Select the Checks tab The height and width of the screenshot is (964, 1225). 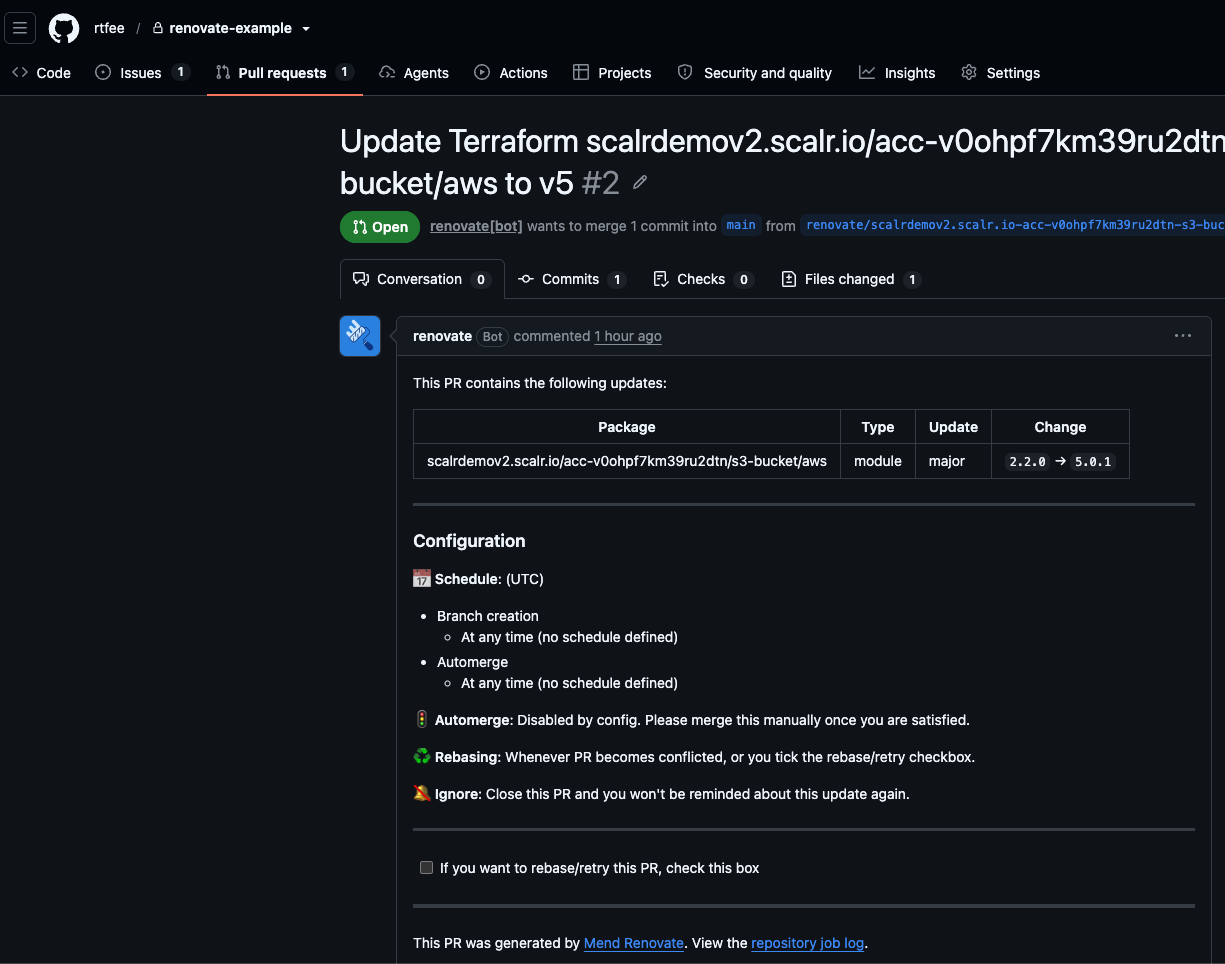tap(703, 279)
